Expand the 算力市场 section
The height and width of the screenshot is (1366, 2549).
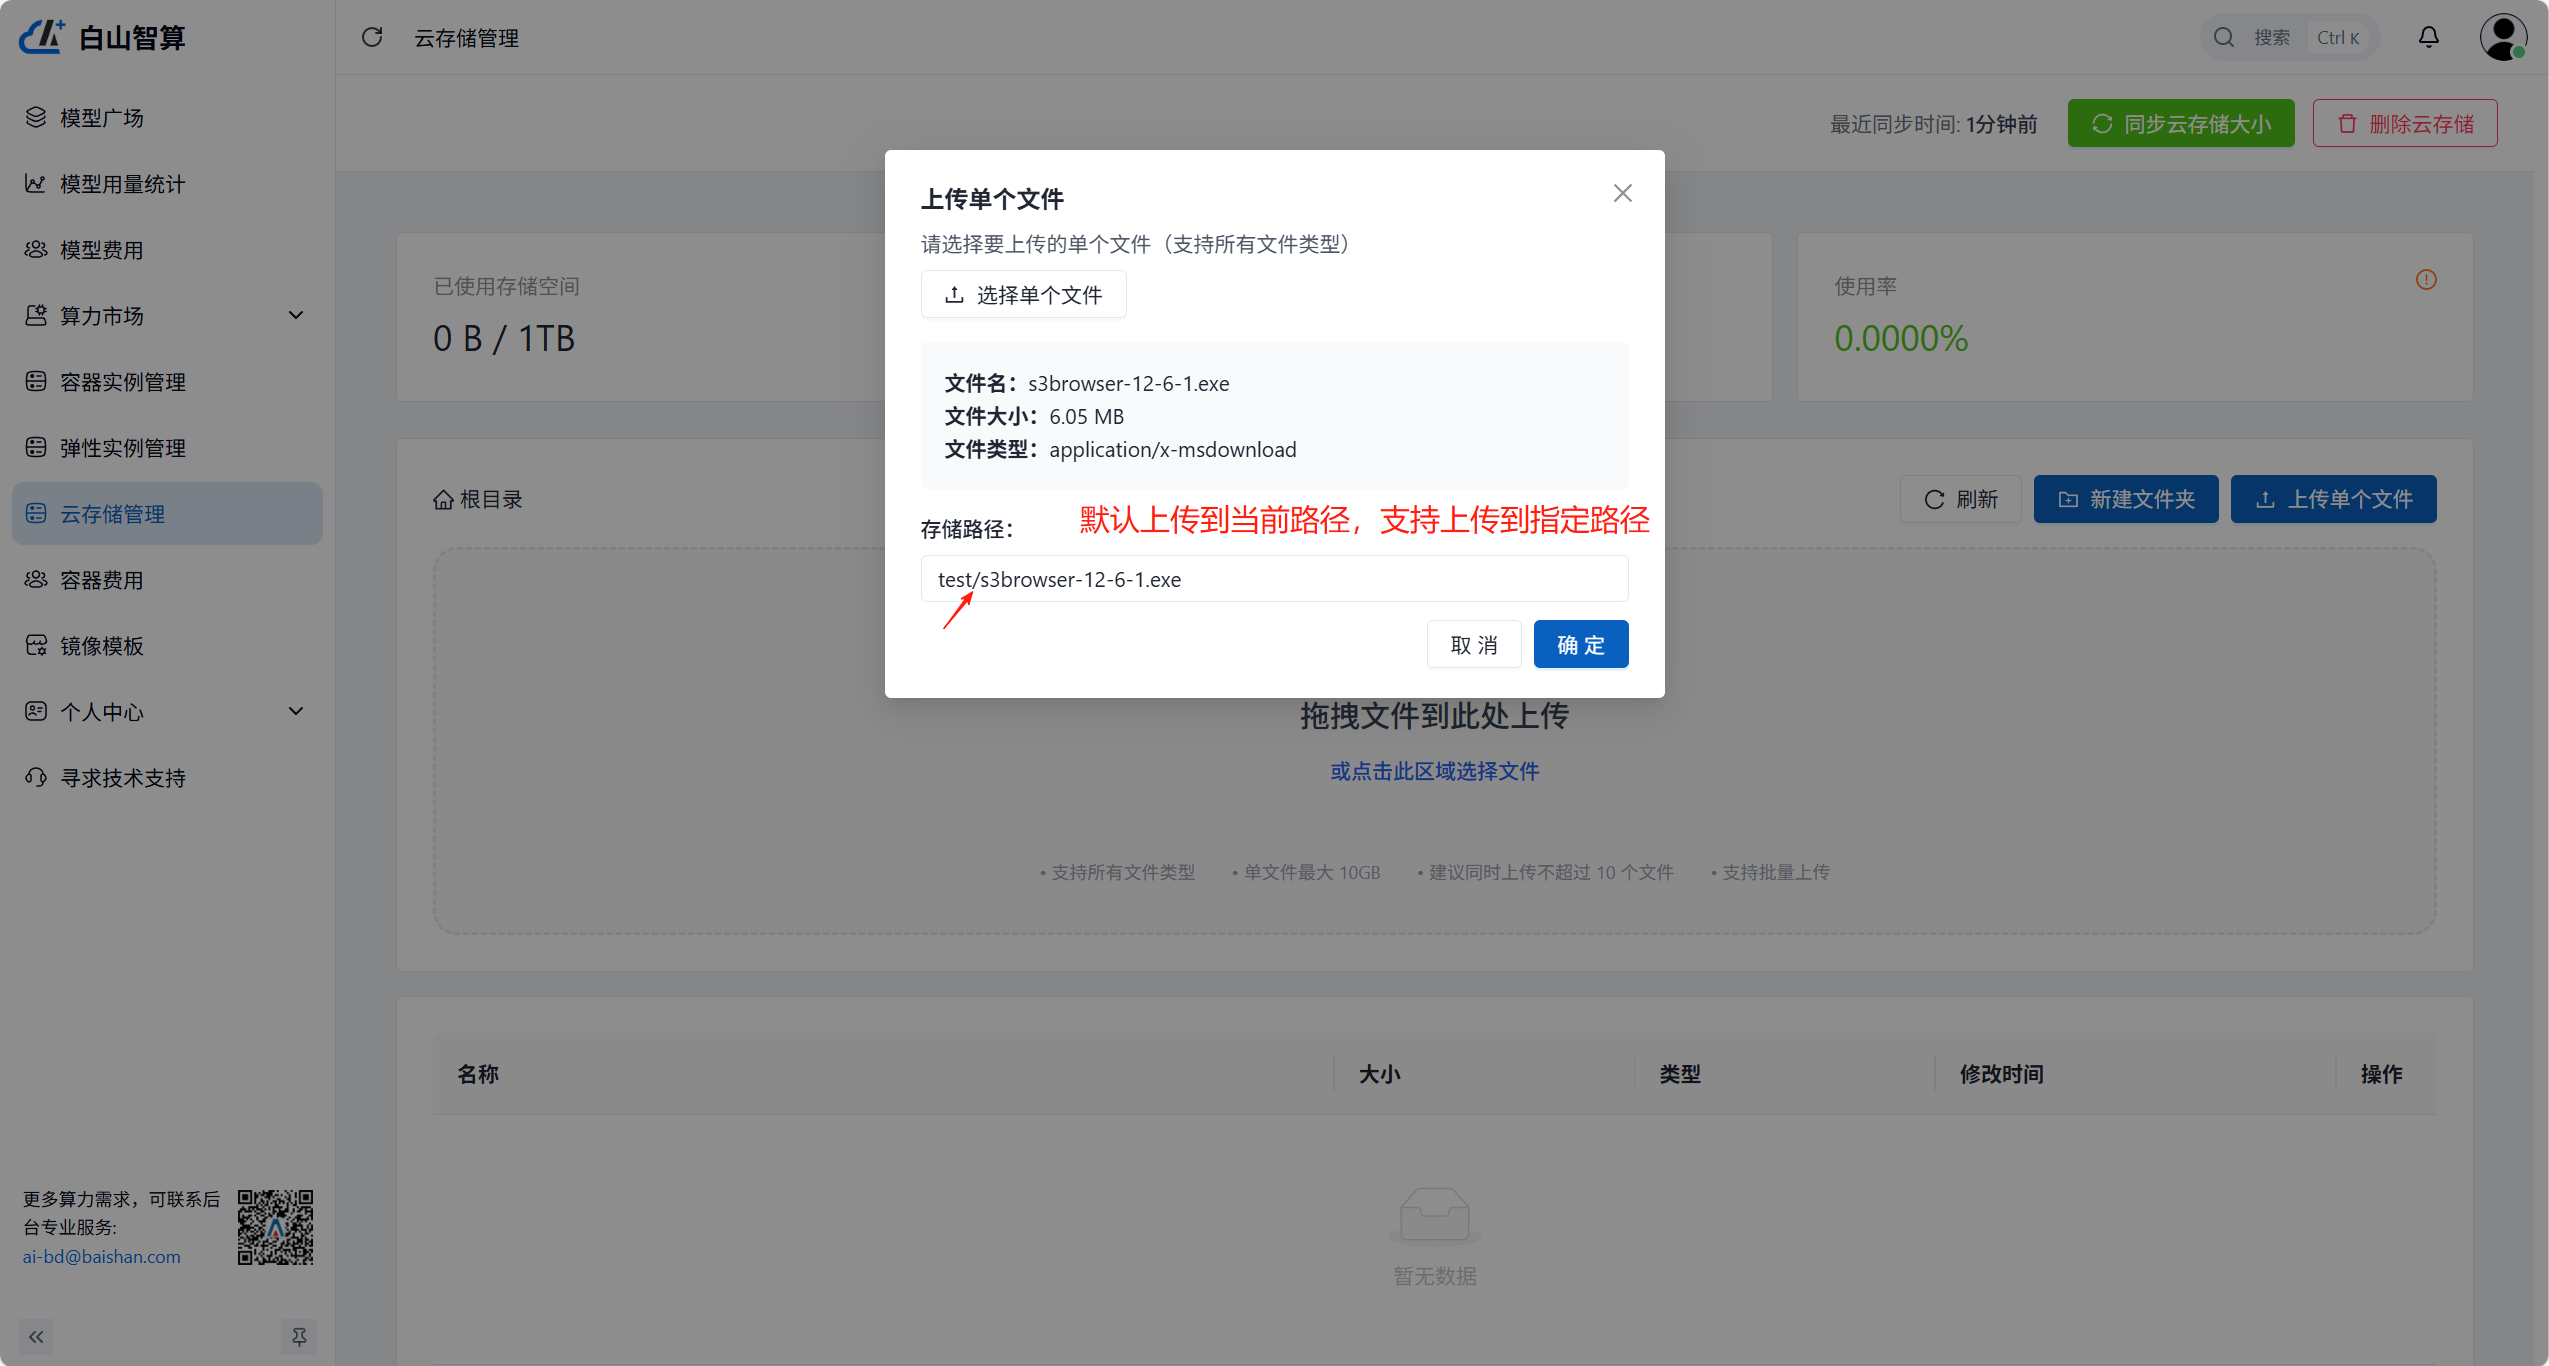click(x=296, y=315)
